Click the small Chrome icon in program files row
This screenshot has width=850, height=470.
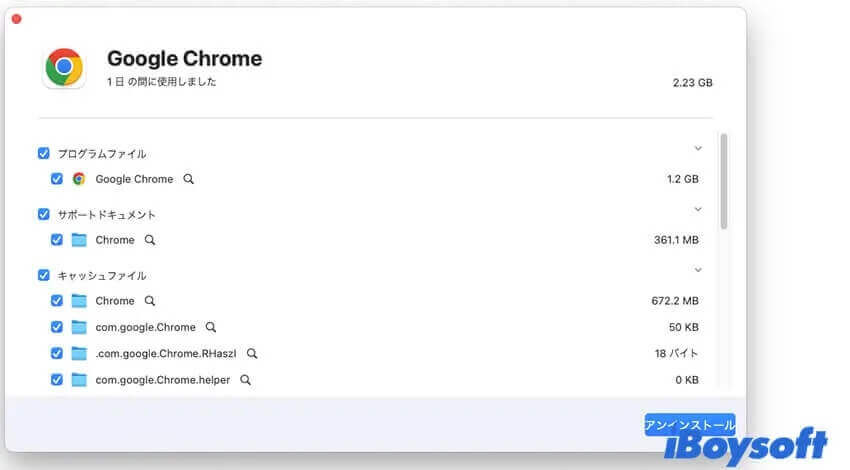(x=79, y=179)
